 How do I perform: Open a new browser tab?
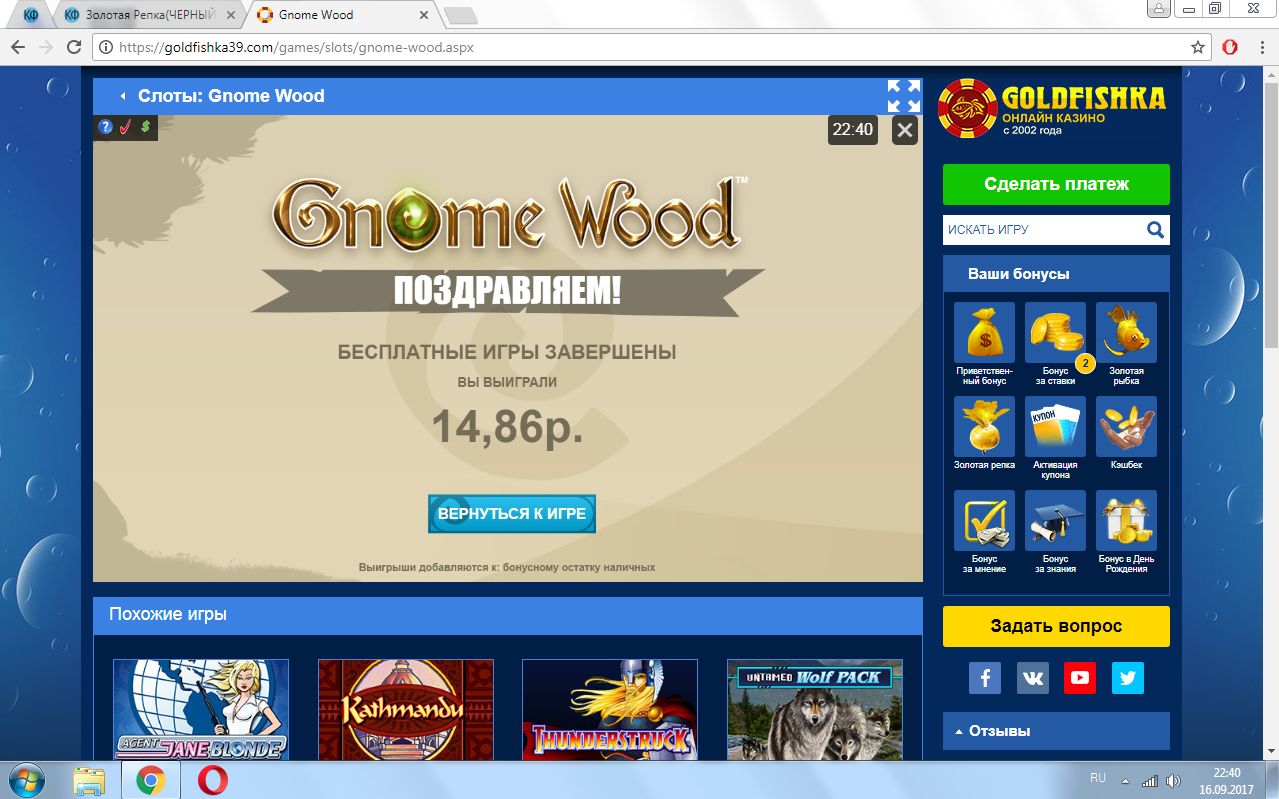pos(460,15)
